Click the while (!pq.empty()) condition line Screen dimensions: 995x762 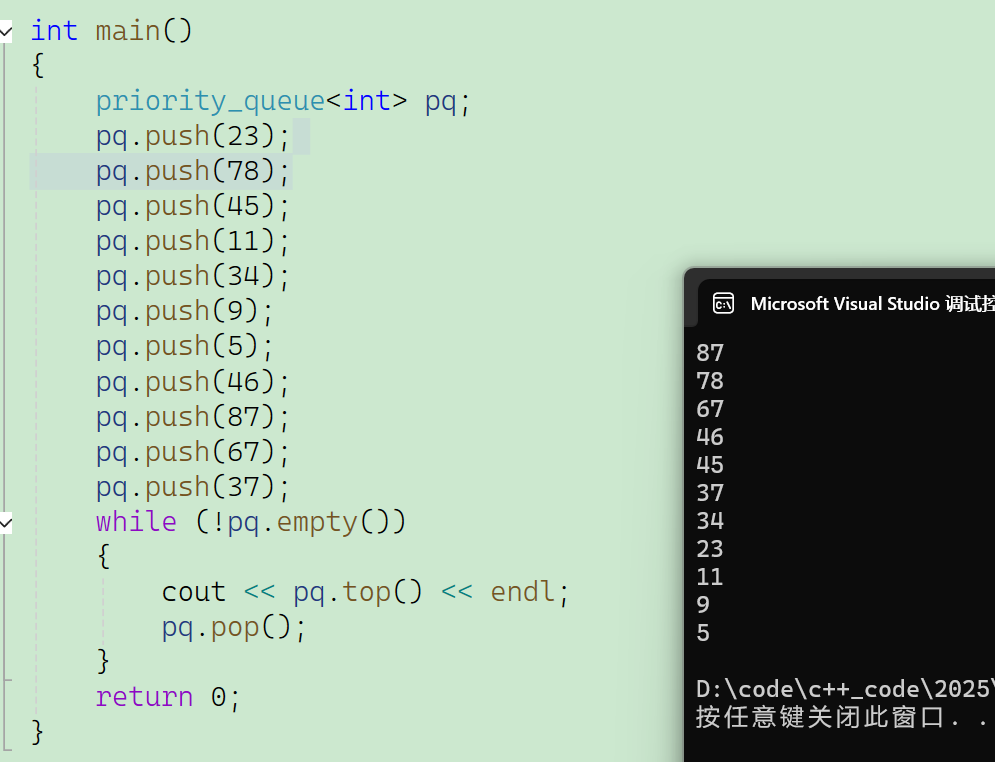[251, 522]
